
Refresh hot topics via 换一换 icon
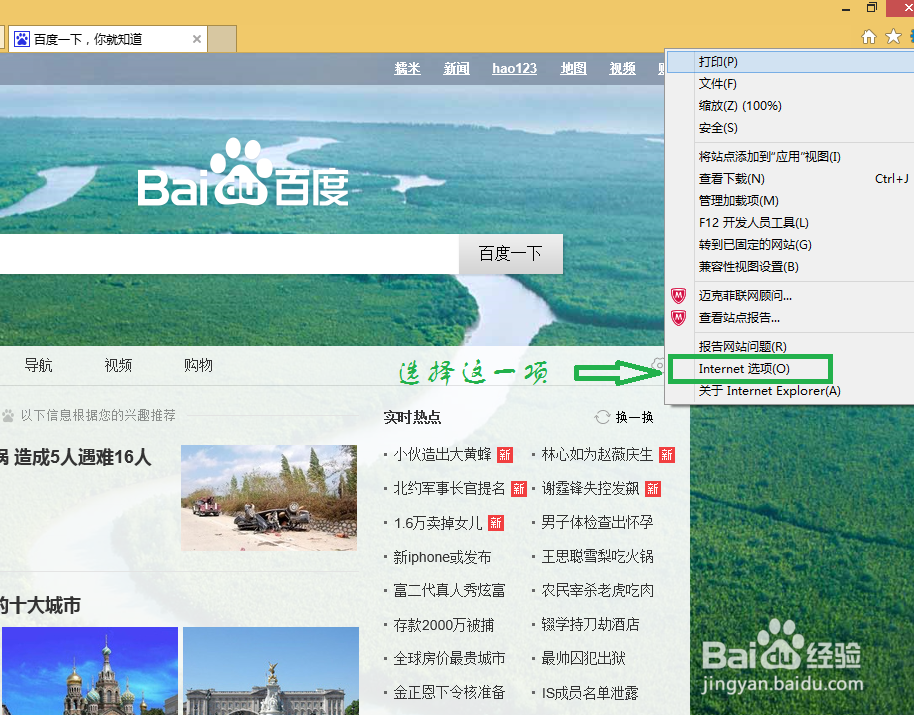pyautogui.click(x=602, y=417)
